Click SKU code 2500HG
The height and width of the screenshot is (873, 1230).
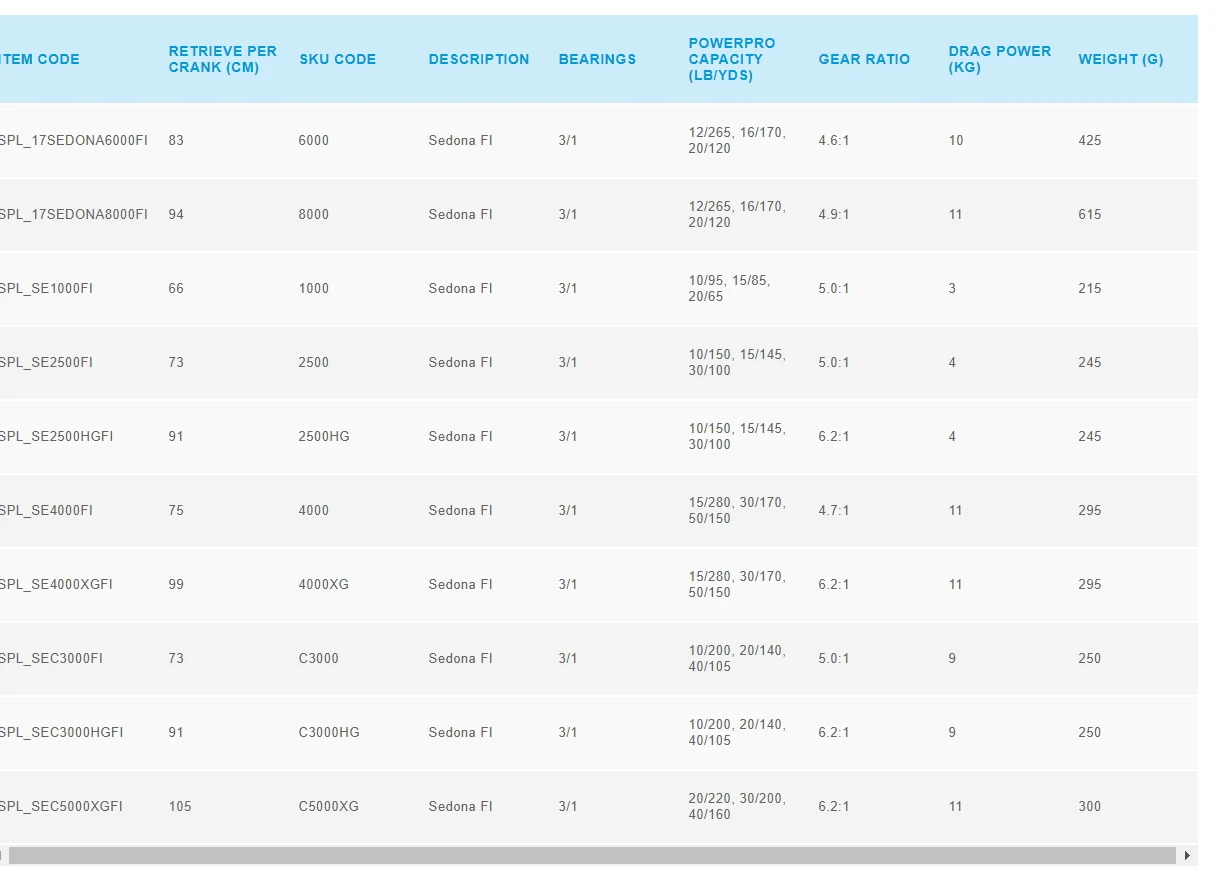[324, 436]
